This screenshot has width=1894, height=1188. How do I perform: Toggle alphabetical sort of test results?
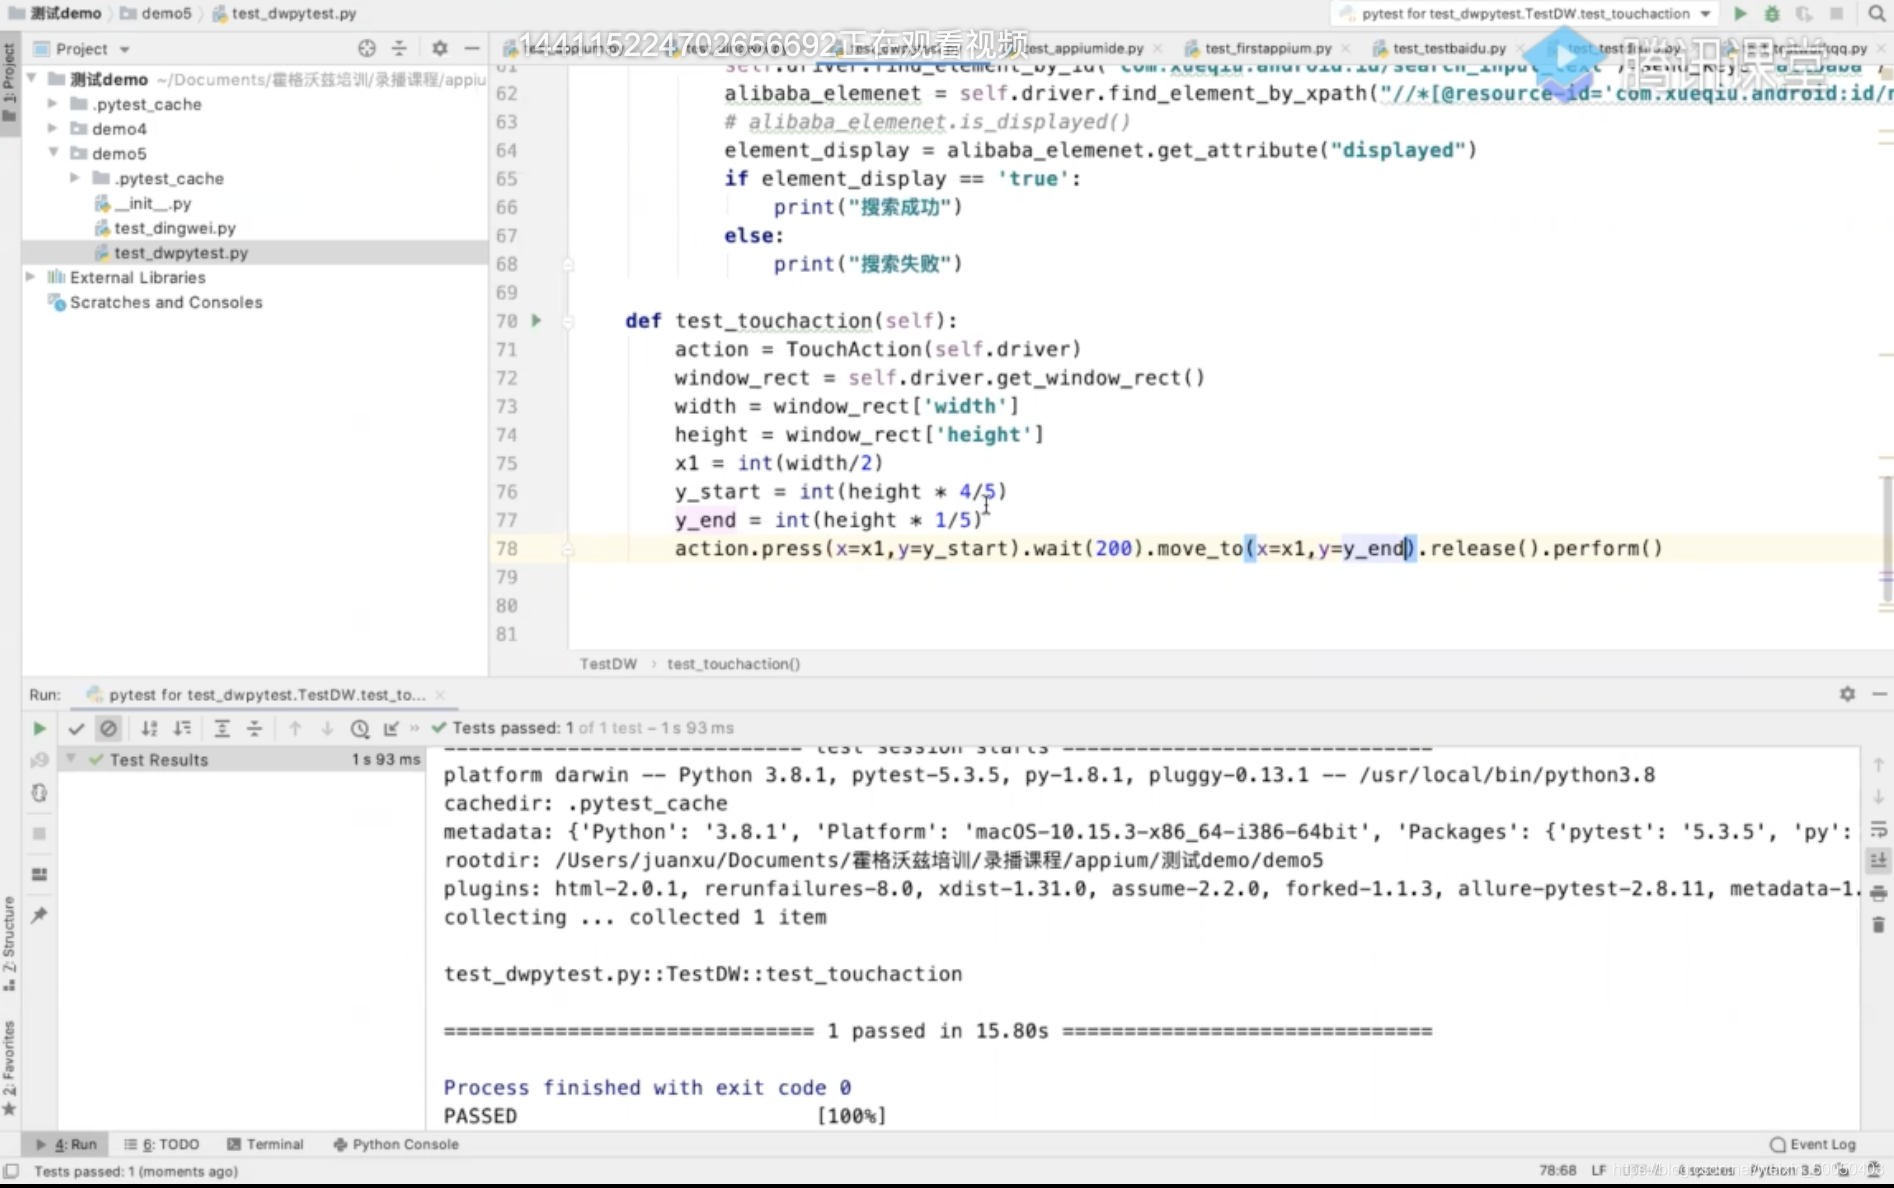click(150, 729)
